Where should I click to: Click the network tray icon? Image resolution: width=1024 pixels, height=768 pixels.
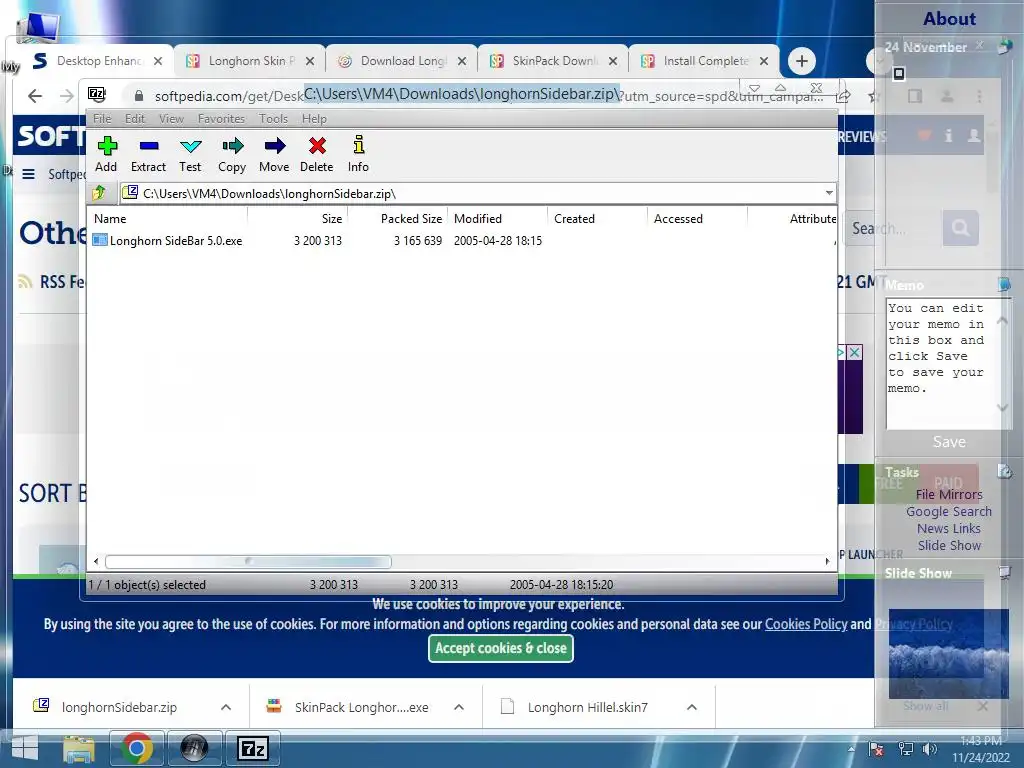906,749
